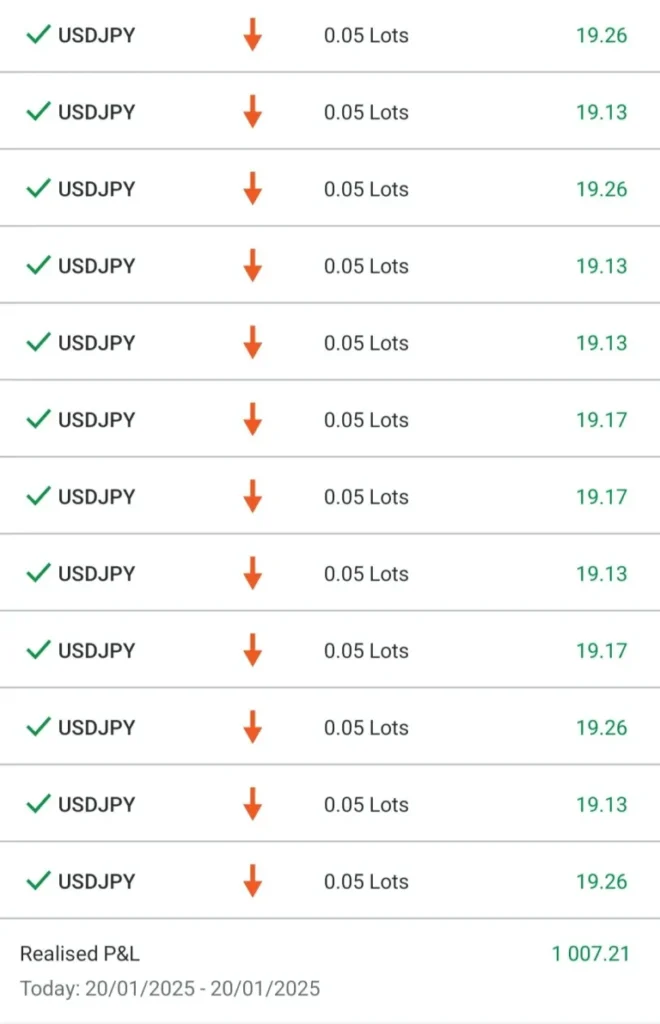Click the orange down arrow in the second row
The height and width of the screenshot is (1024, 660).
(x=252, y=112)
